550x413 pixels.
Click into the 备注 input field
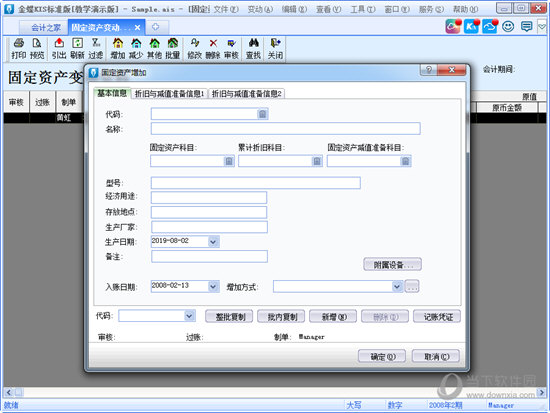pos(209,257)
